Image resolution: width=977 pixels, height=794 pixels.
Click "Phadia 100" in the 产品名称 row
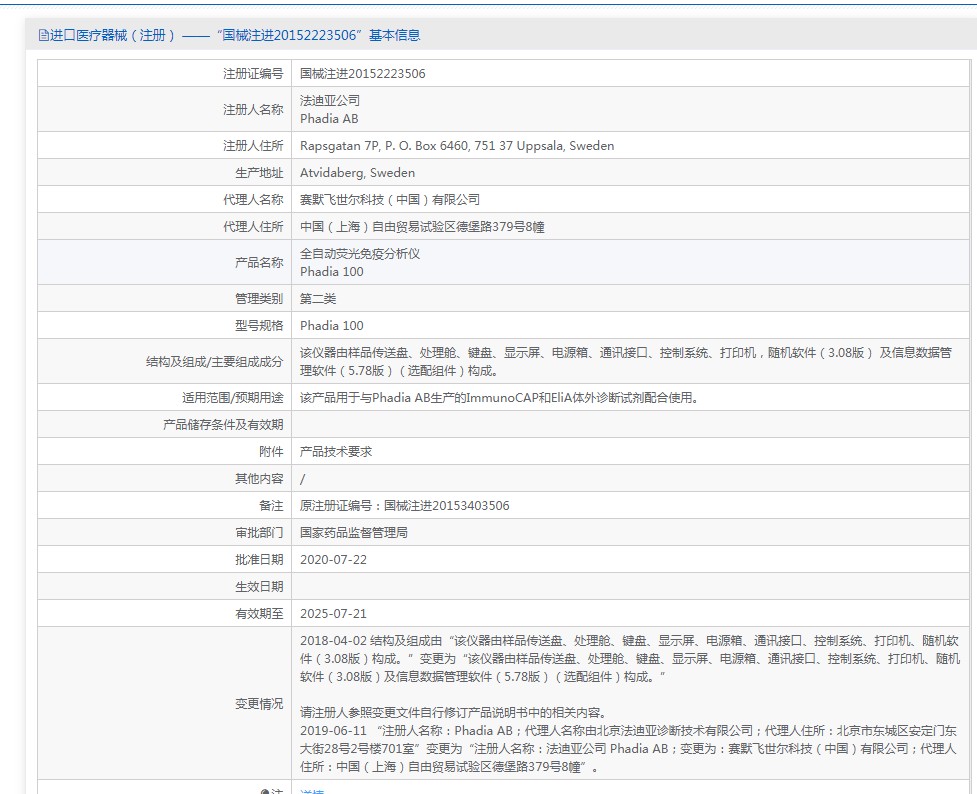[x=331, y=272]
